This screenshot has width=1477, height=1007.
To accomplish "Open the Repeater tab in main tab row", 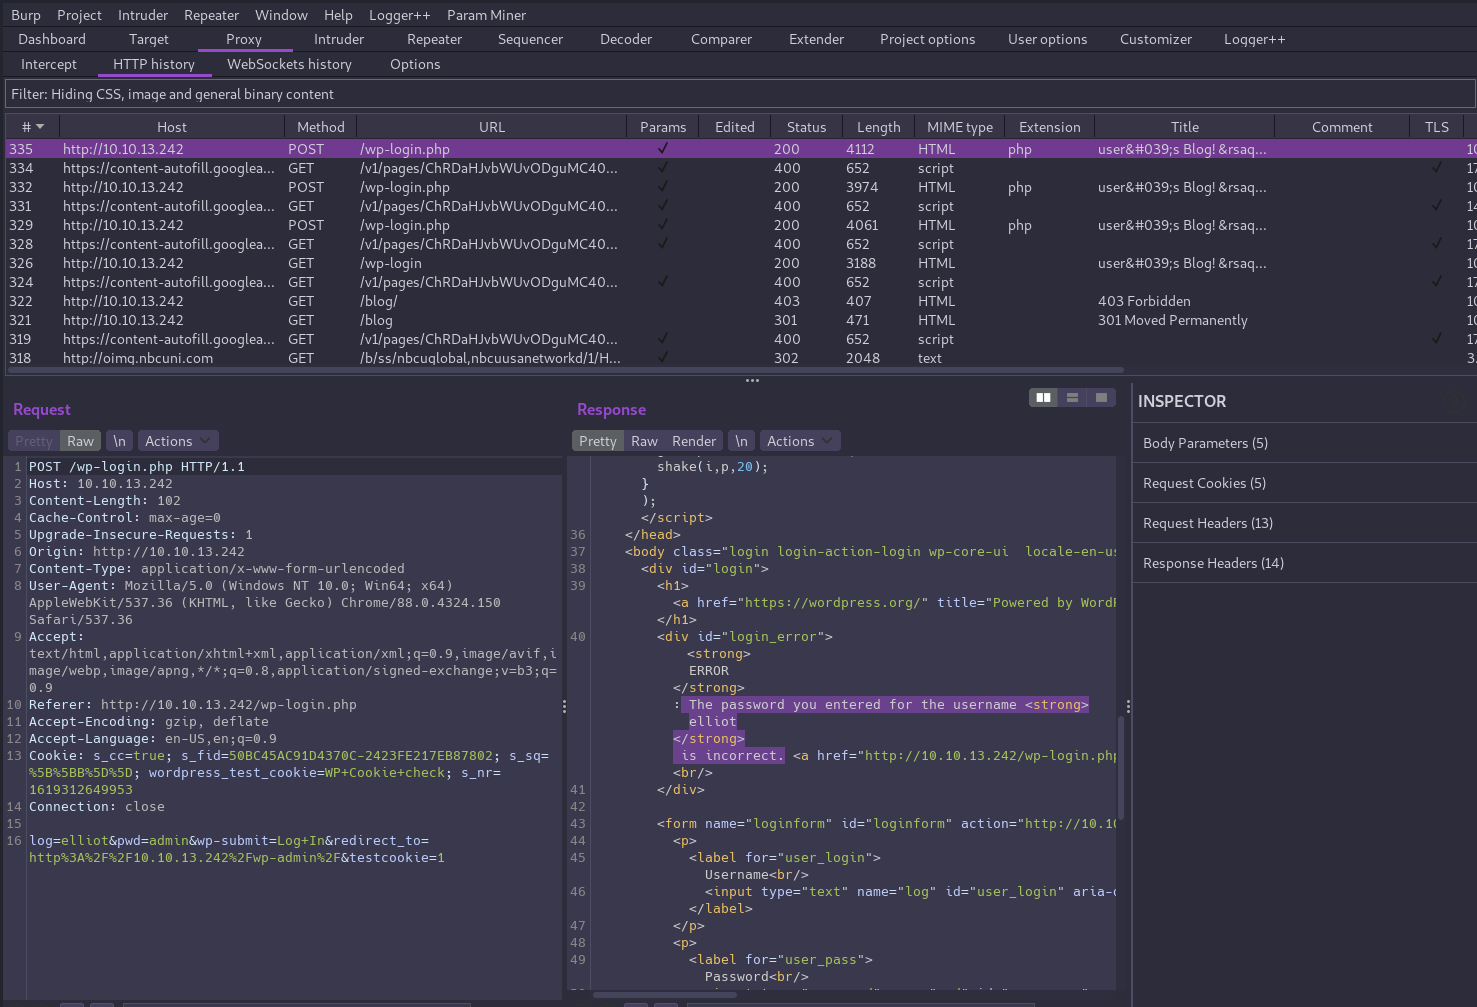I will [434, 39].
